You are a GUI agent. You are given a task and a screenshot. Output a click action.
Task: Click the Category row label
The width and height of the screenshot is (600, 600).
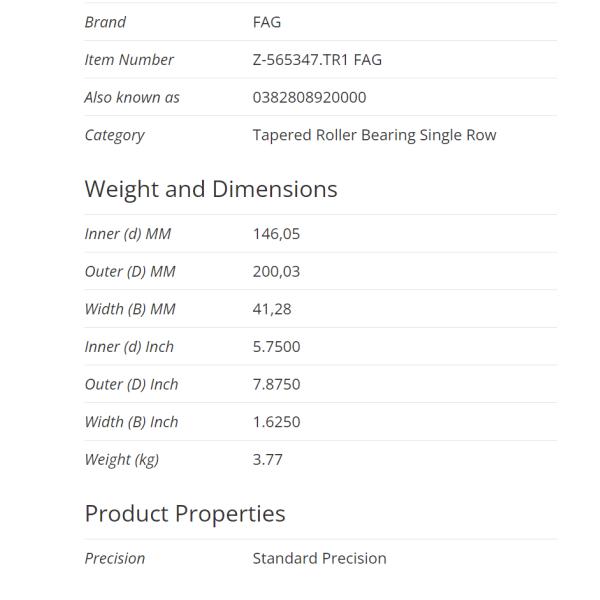coord(114,135)
